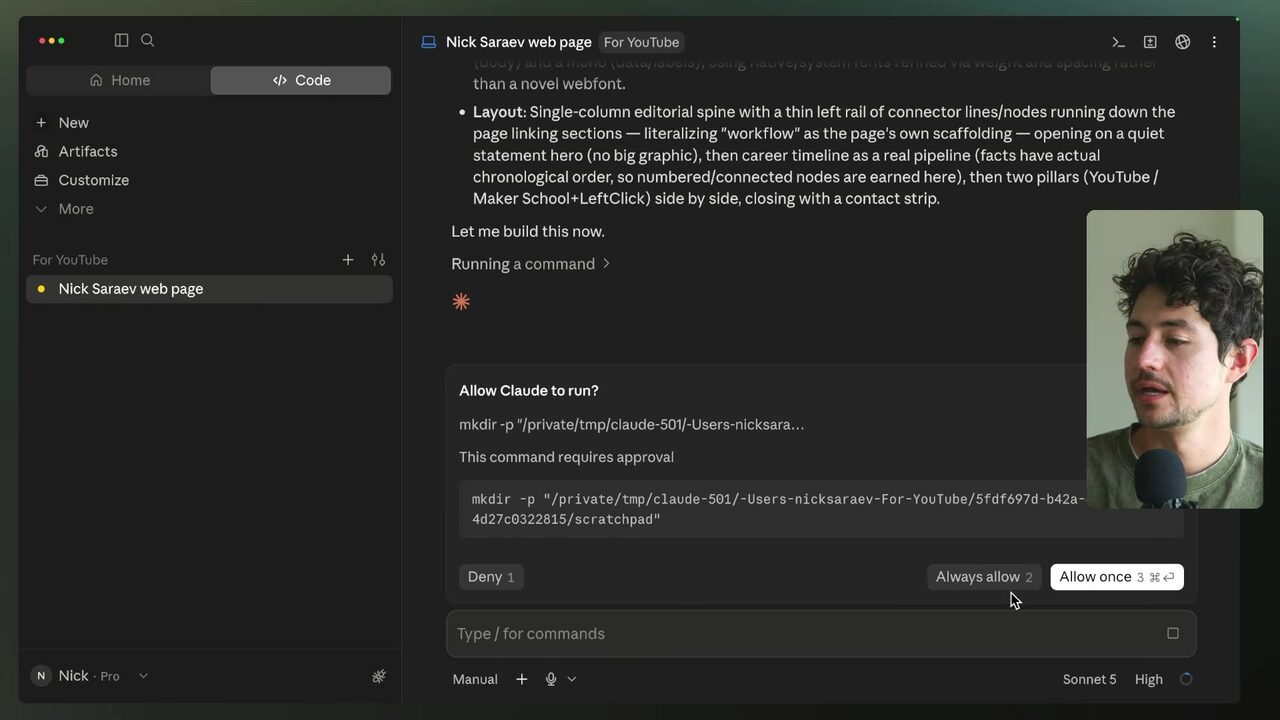Image resolution: width=1280 pixels, height=720 pixels.
Task: Open the search magnifier icon
Action: point(148,40)
